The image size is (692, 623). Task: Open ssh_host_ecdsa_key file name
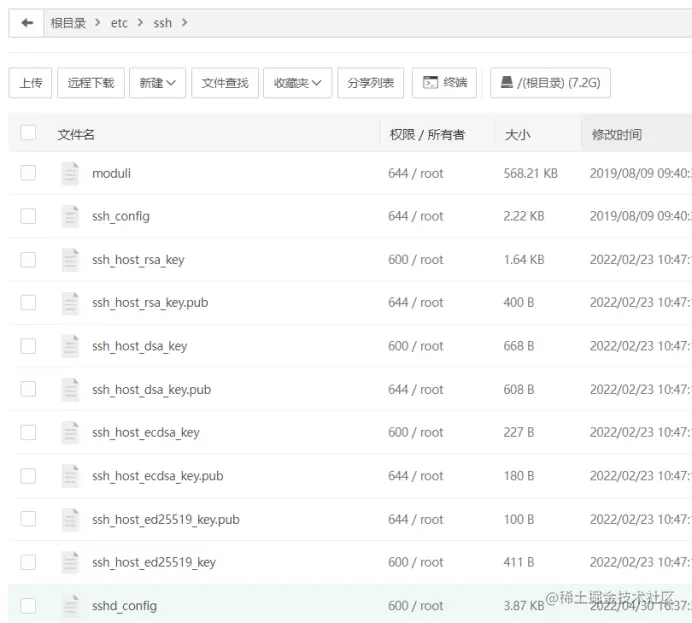146,433
